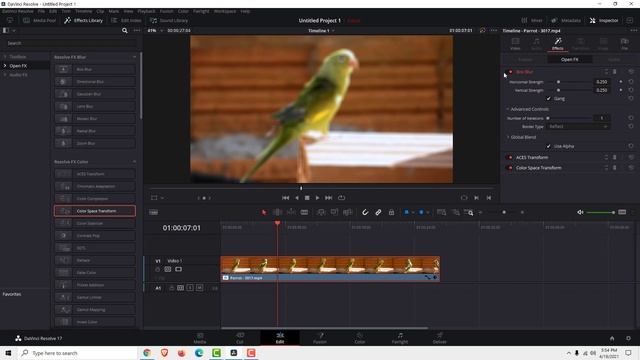Delete the Box Blur effect trash icon
The image size is (640, 360).
pyautogui.click(x=615, y=72)
